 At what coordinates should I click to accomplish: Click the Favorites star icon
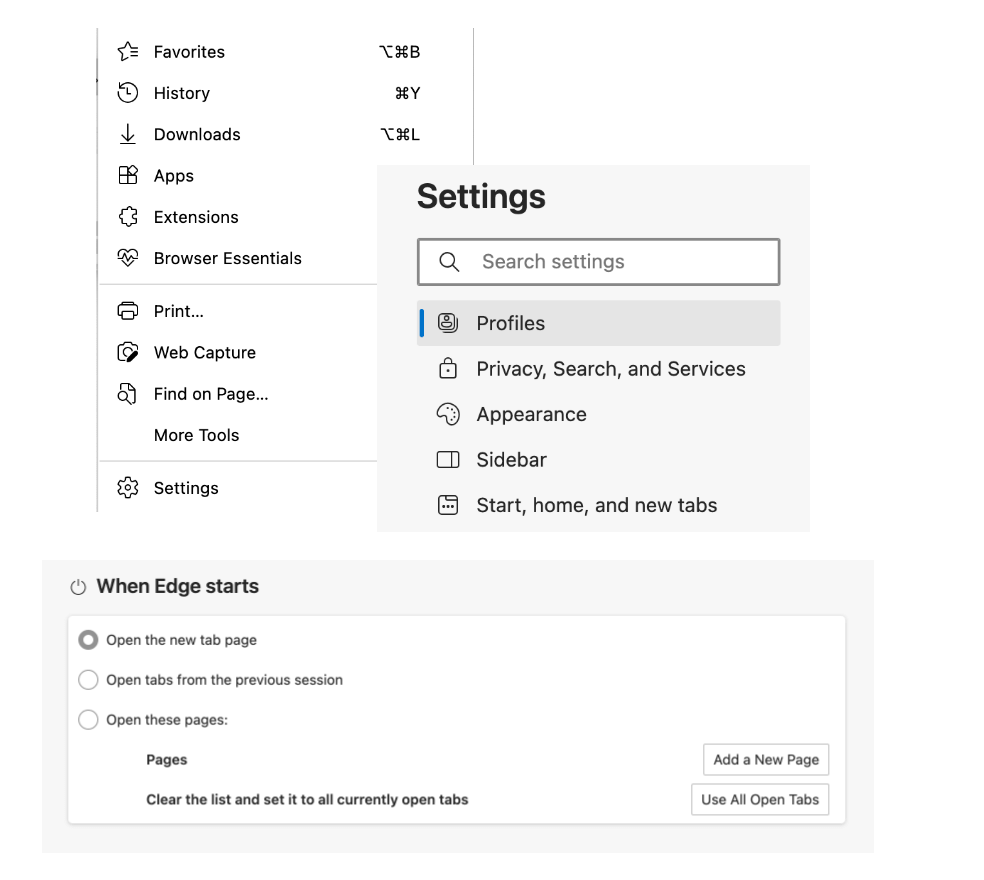click(127, 52)
